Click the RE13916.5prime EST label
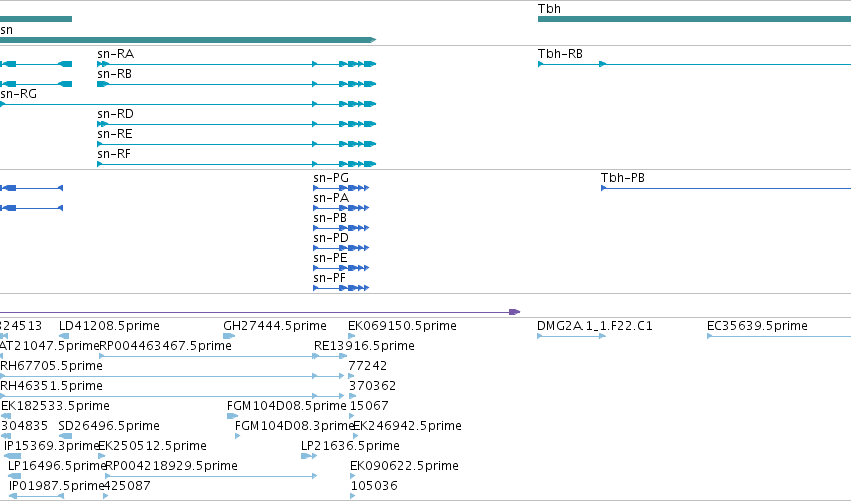Screen dimensions: 851x501 coord(364,346)
